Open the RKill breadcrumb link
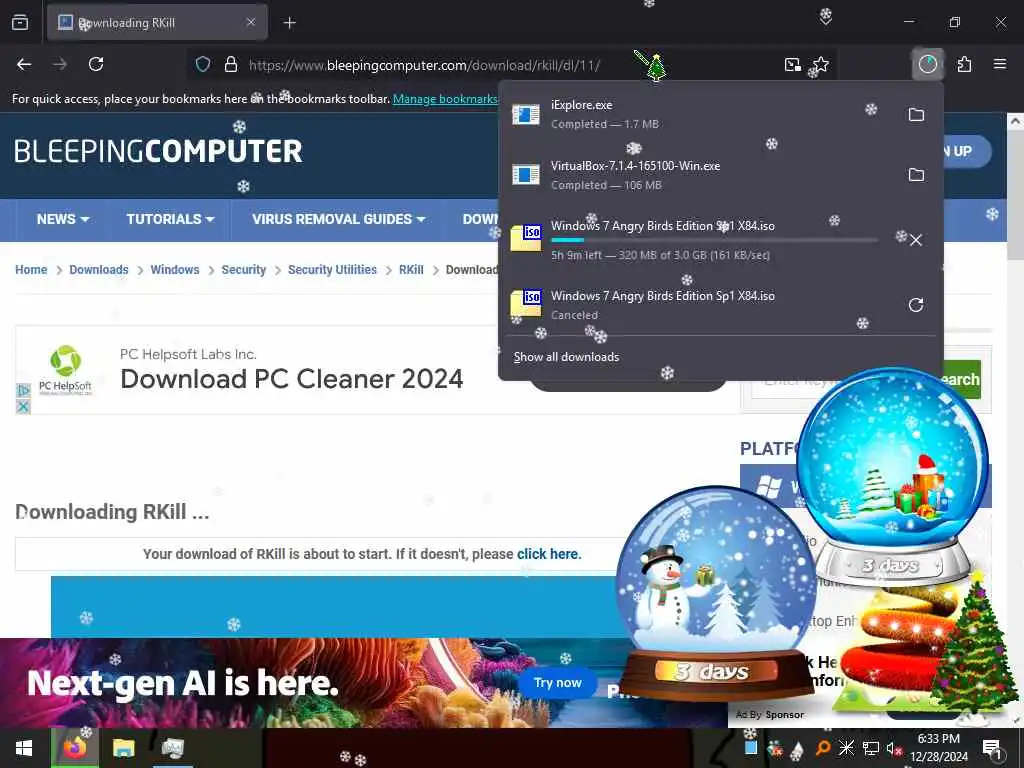This screenshot has width=1024, height=768. click(x=411, y=270)
